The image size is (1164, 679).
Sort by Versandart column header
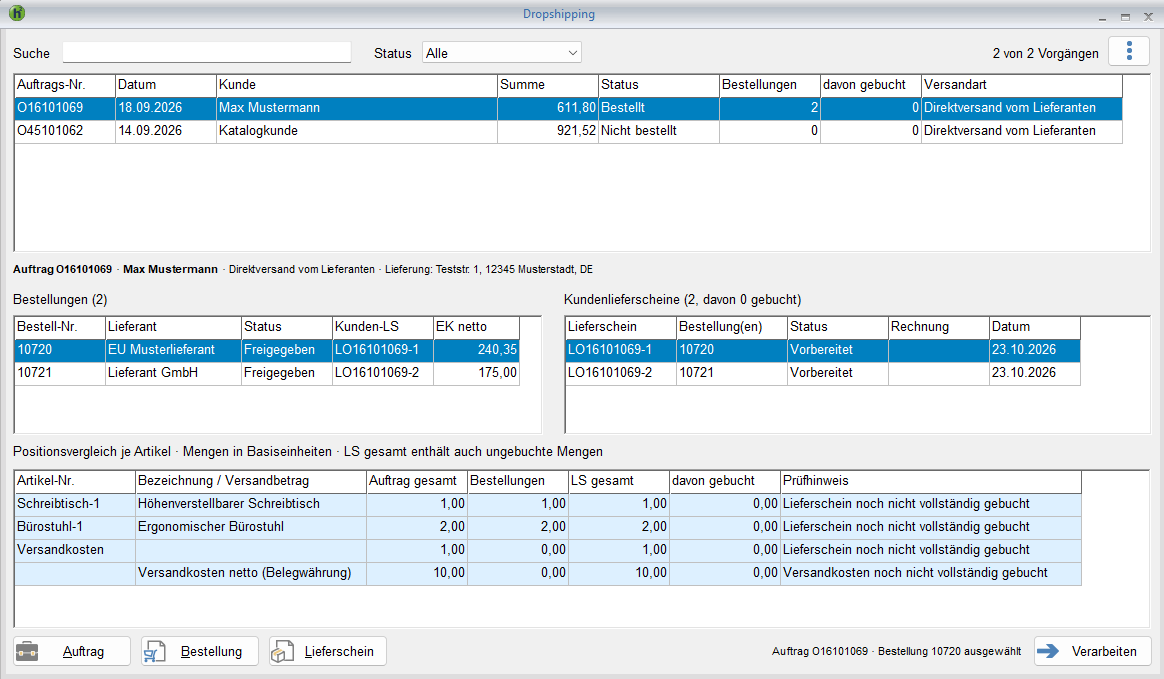pos(1021,85)
